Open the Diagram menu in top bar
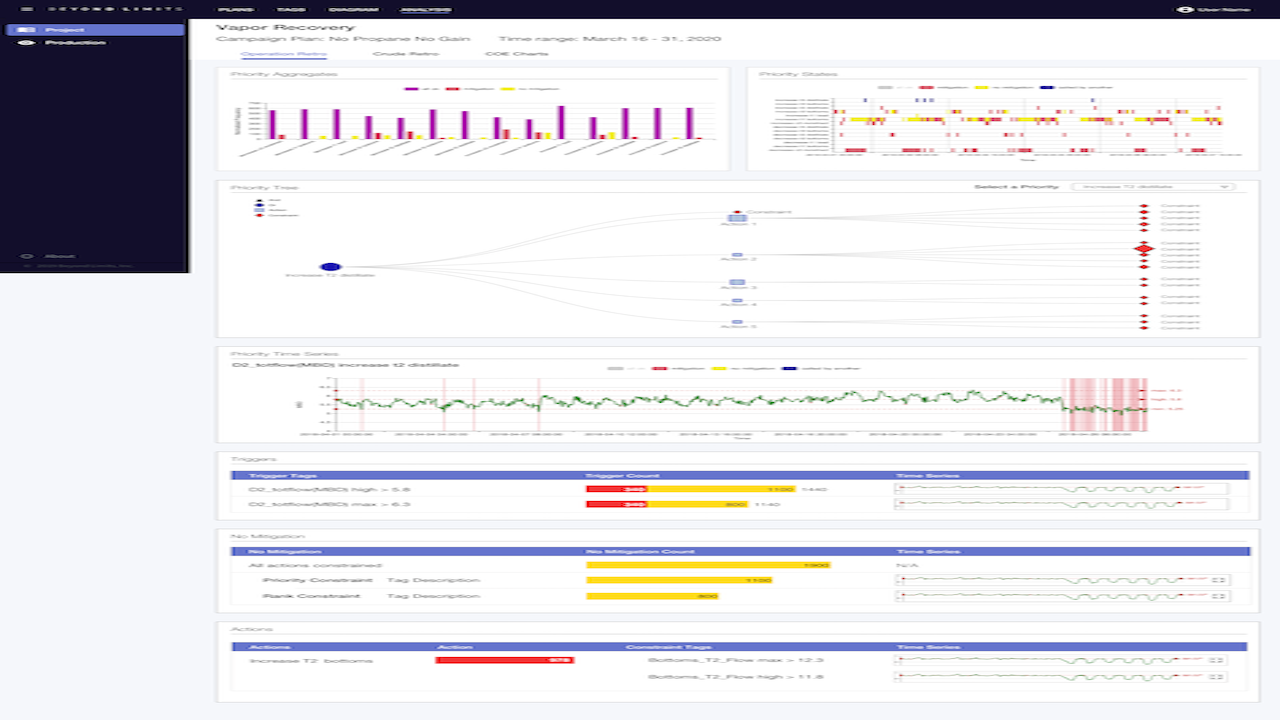The width and height of the screenshot is (1280, 720). (353, 9)
